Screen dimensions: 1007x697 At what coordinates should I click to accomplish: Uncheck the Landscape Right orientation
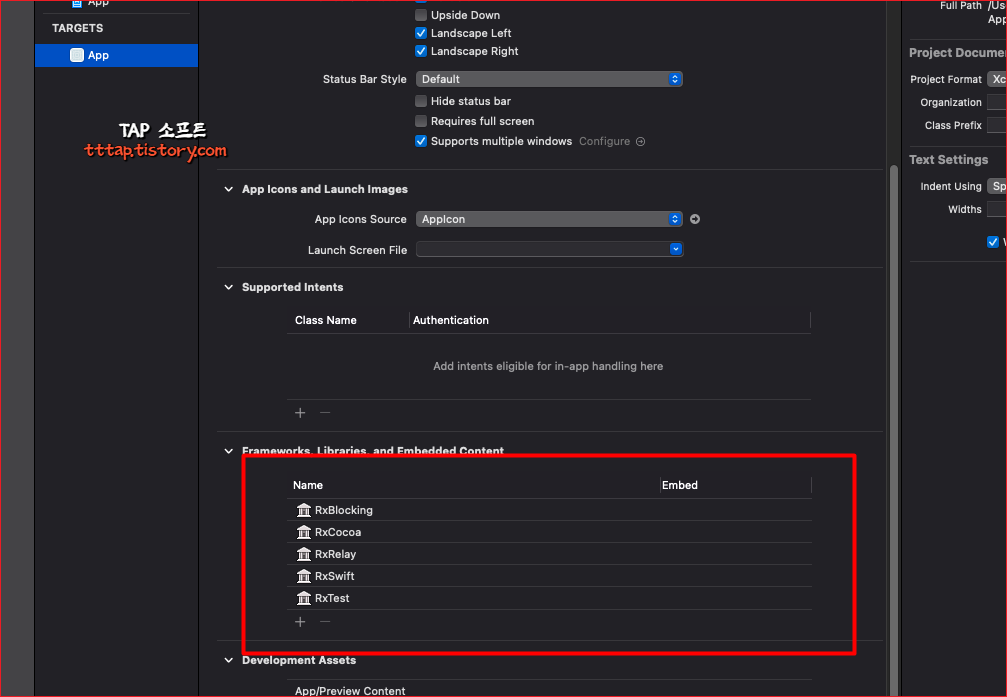(421, 51)
